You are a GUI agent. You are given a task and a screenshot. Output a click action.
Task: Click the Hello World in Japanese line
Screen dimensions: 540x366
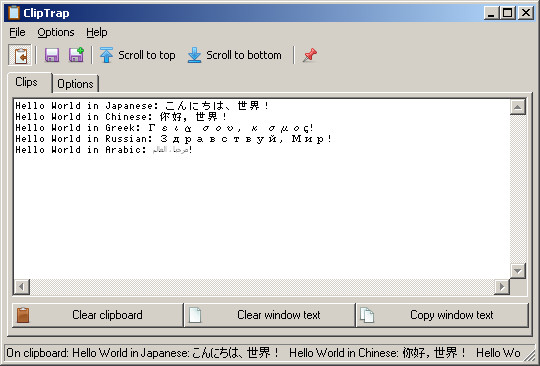pos(142,105)
